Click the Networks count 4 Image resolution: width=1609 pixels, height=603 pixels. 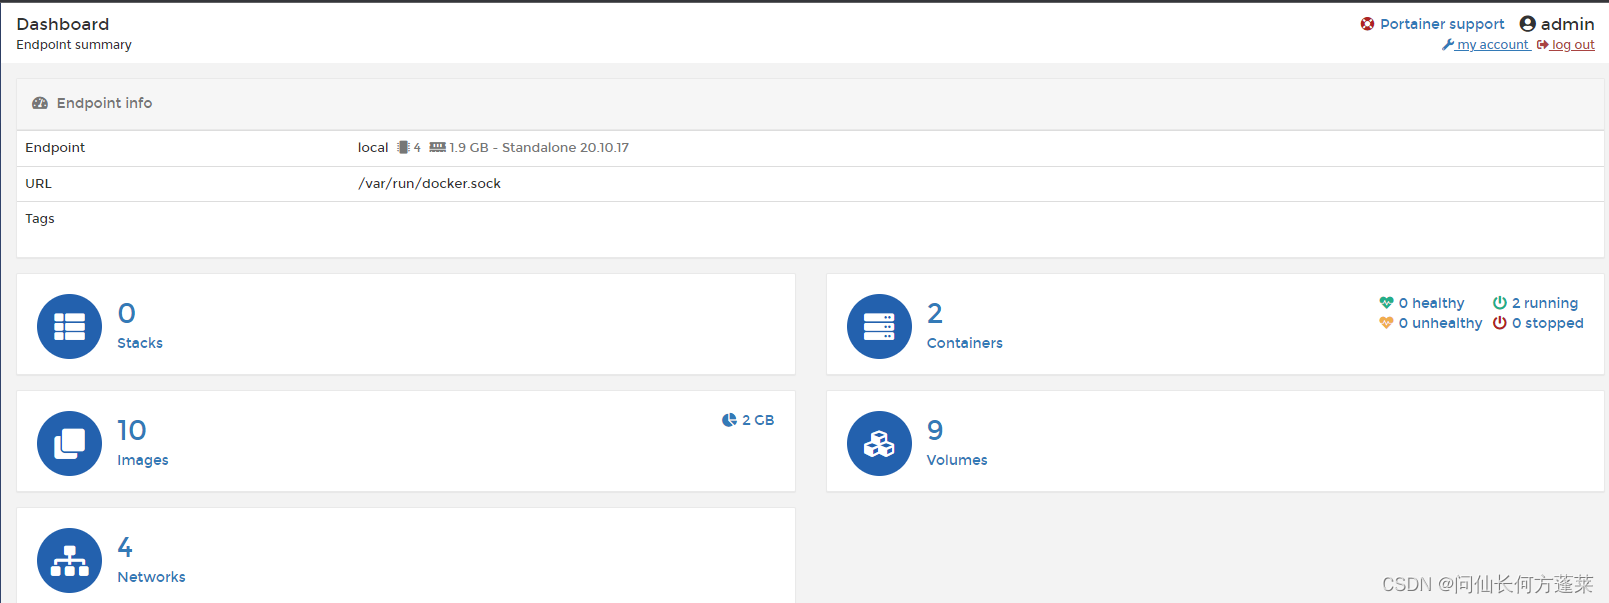125,547
